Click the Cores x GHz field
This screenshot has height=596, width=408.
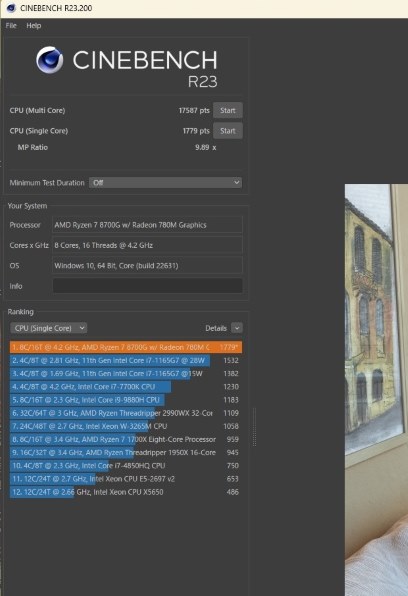(x=147, y=245)
